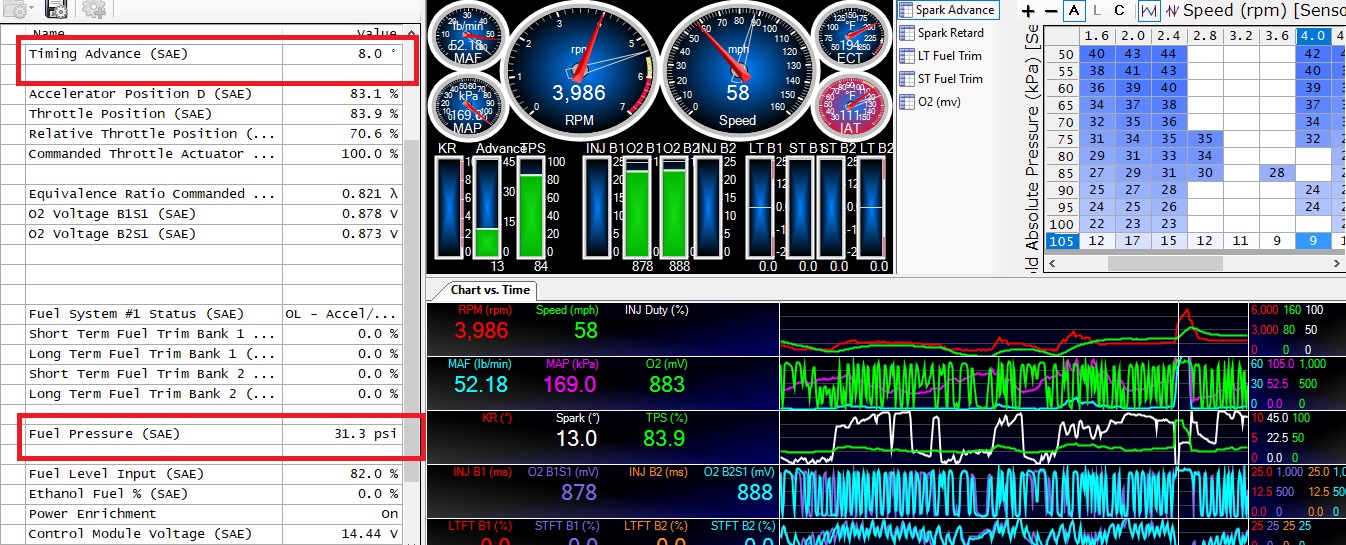Image resolution: width=1346 pixels, height=545 pixels.
Task: Toggle the 'C' count mode button
Action: coord(1119,10)
